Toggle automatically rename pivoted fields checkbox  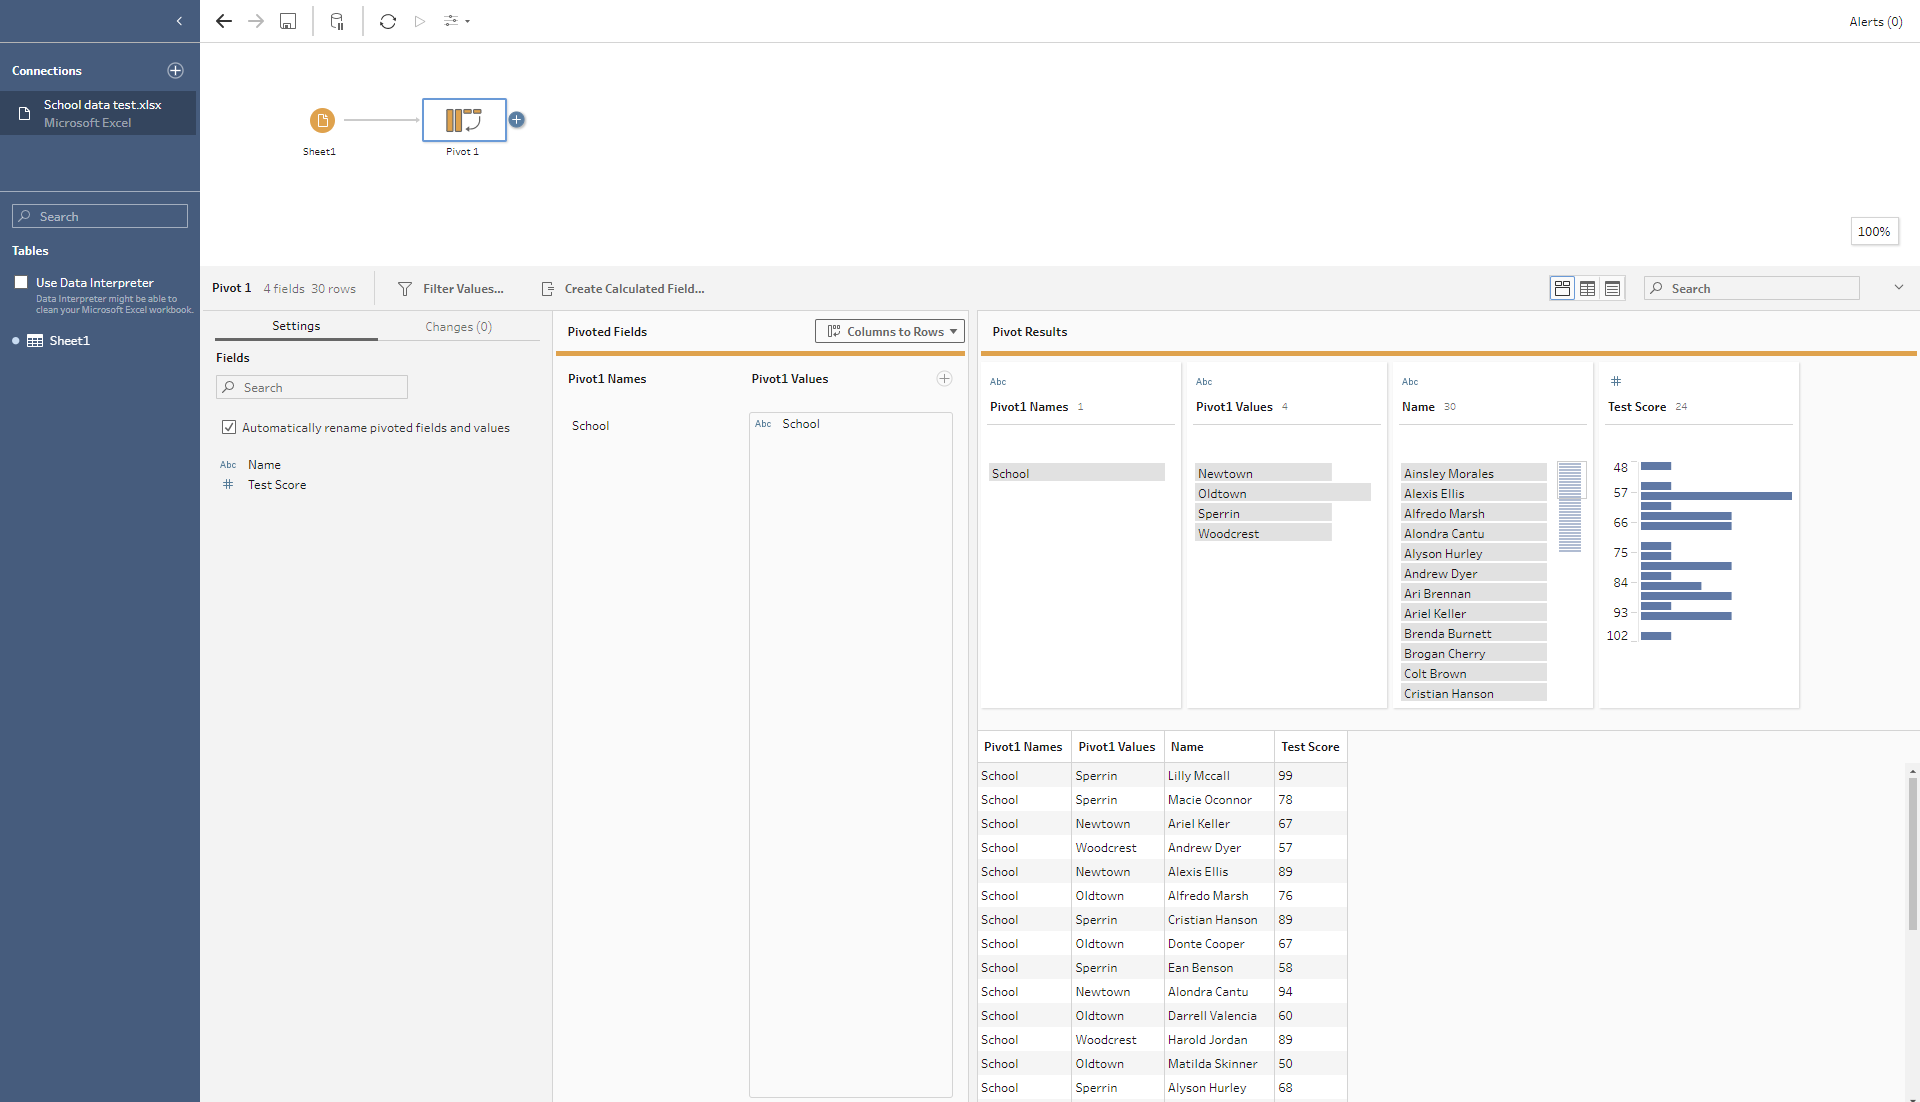[229, 427]
